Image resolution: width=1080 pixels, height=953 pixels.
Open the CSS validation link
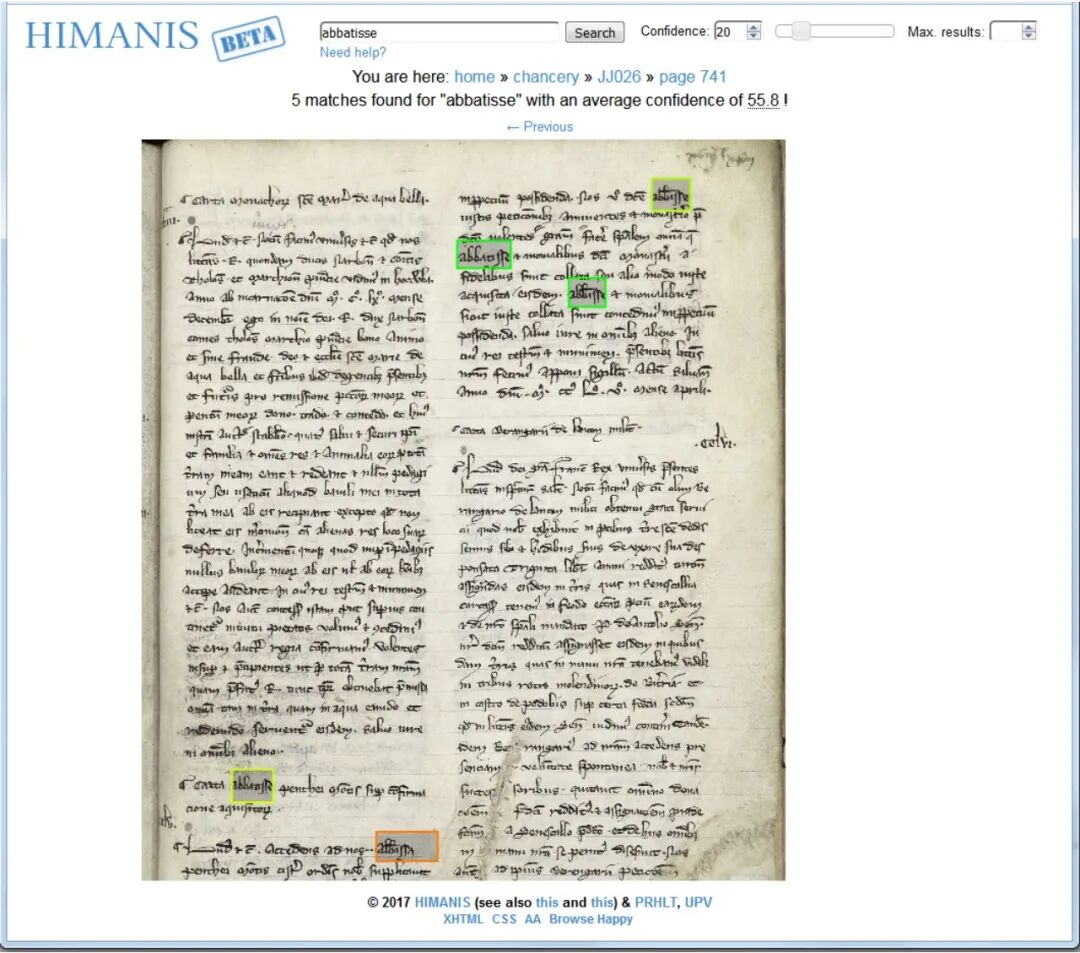[x=504, y=919]
